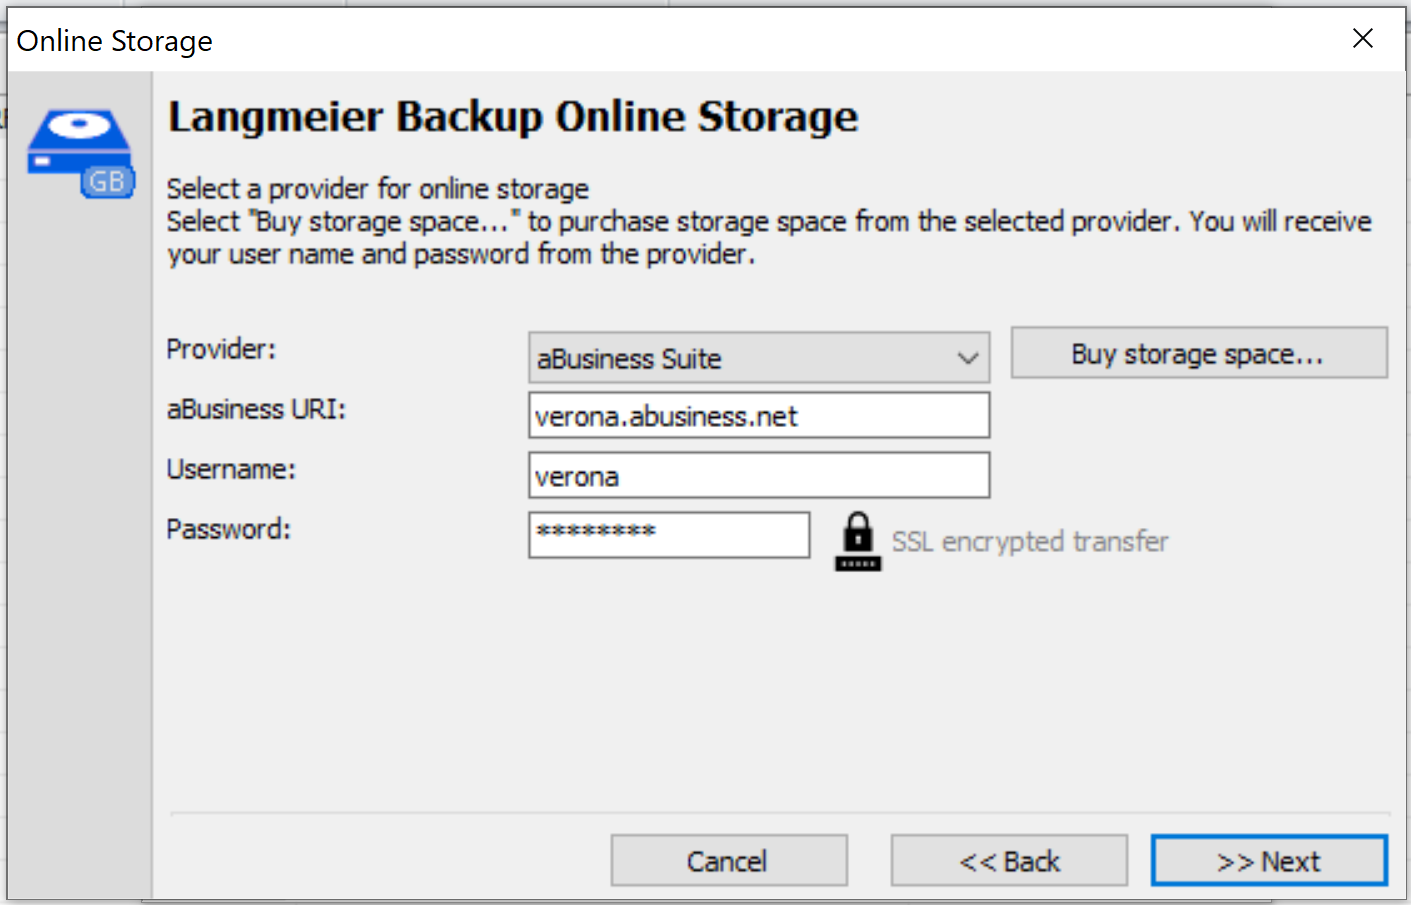Screen dimensions: 1411x905
Task: Click the Langmeier Backup Online Storage heading
Action: 513,117
